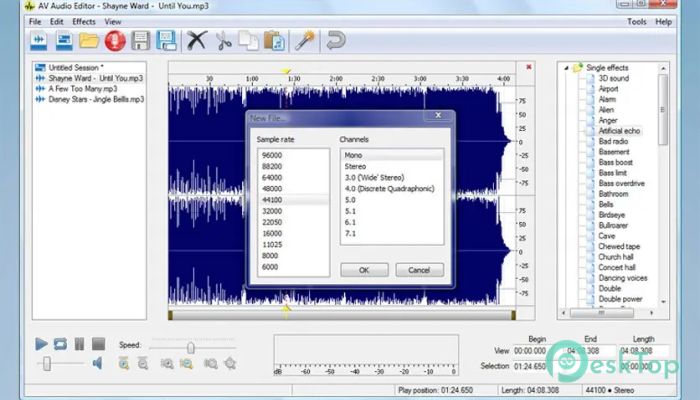Viewport: 700px width, 400px height.
Task: Click the New Session toolbar icon
Action: click(x=64, y=41)
